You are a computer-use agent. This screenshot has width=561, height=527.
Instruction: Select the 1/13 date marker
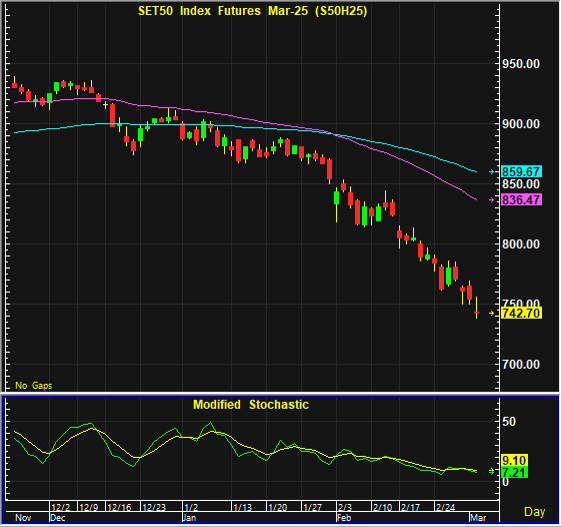click(x=243, y=507)
